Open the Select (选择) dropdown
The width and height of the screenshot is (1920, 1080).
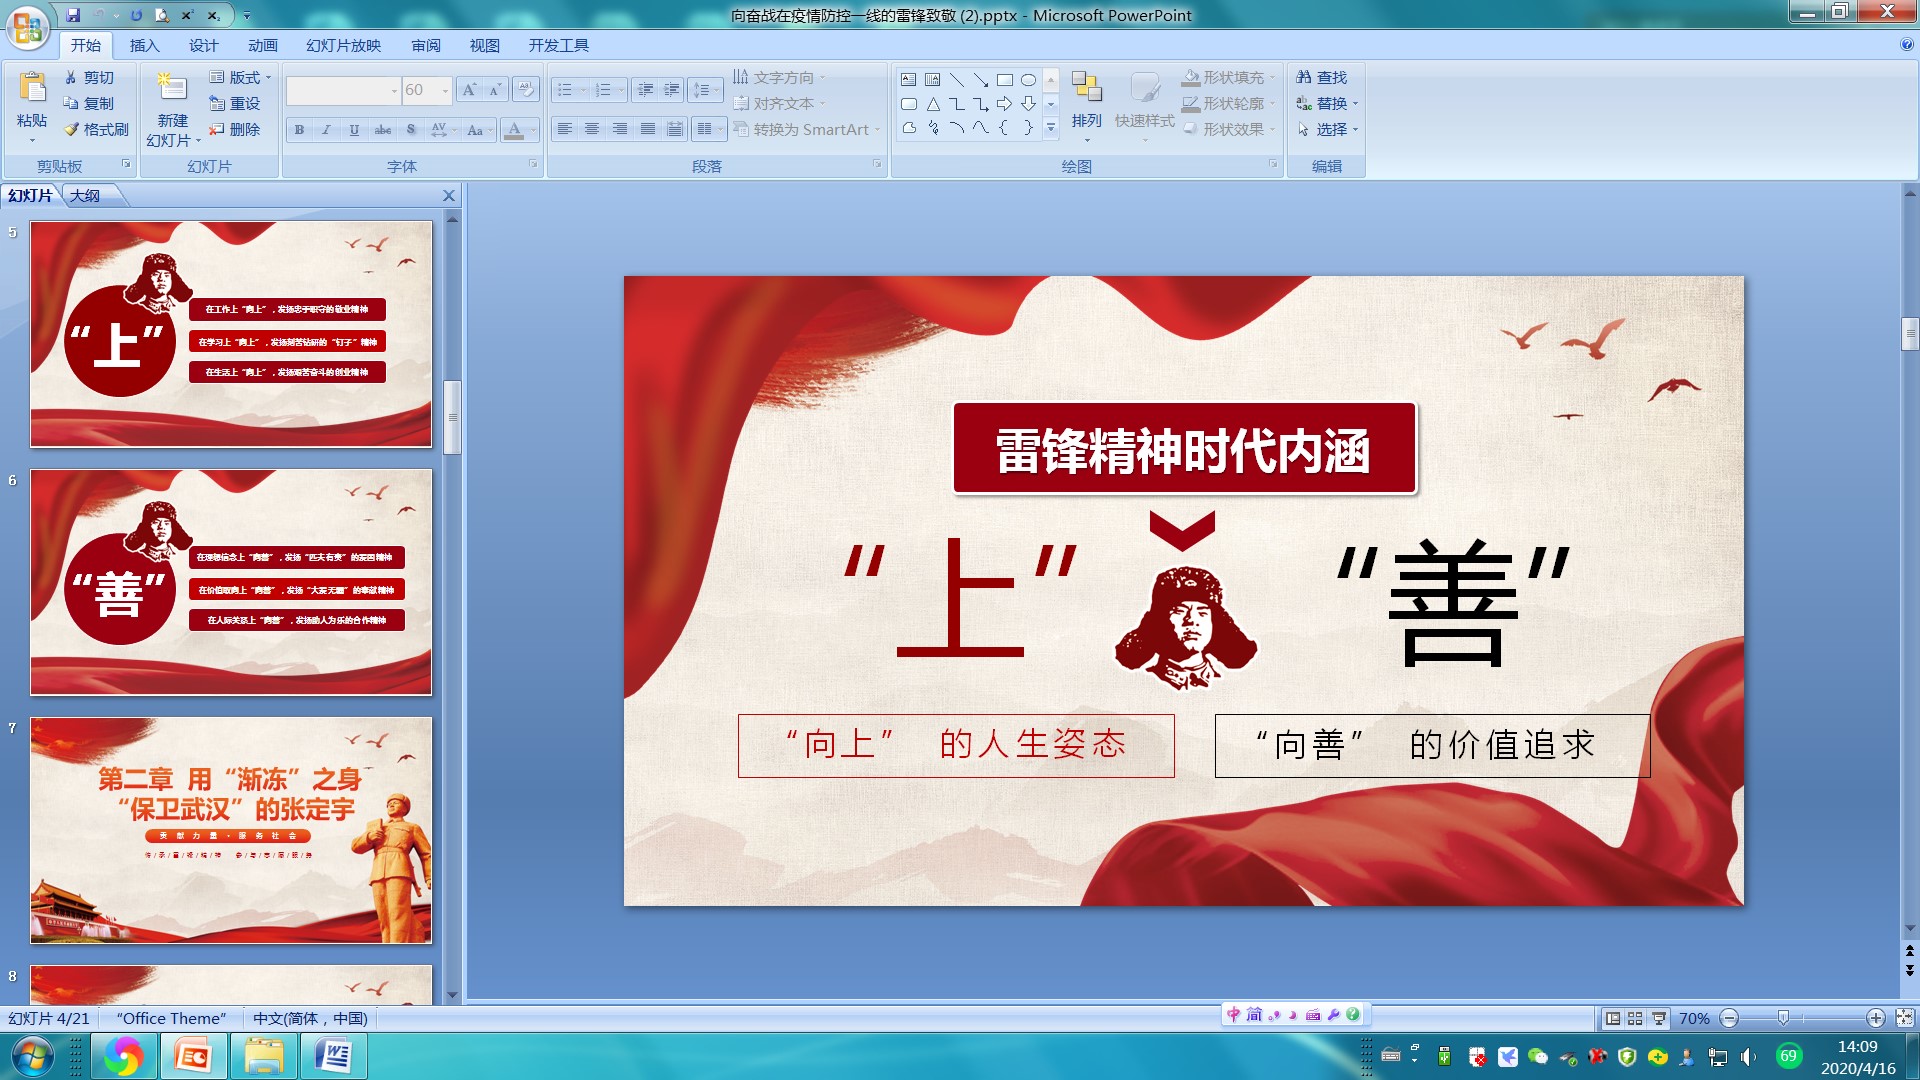pyautogui.click(x=1327, y=129)
